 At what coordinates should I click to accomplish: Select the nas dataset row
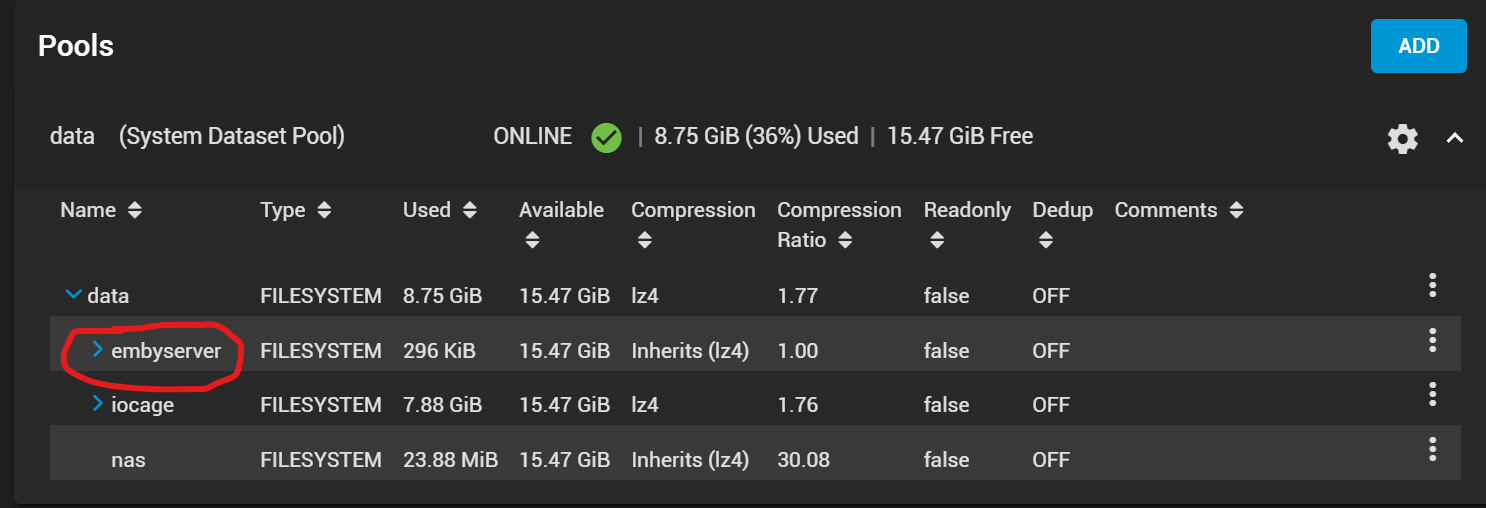point(128,460)
